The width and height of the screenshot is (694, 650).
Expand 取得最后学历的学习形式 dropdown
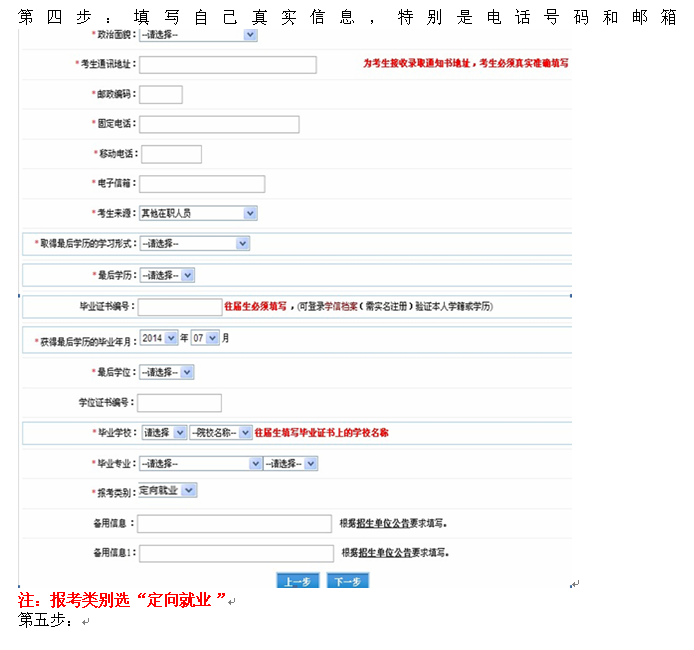click(x=193, y=244)
